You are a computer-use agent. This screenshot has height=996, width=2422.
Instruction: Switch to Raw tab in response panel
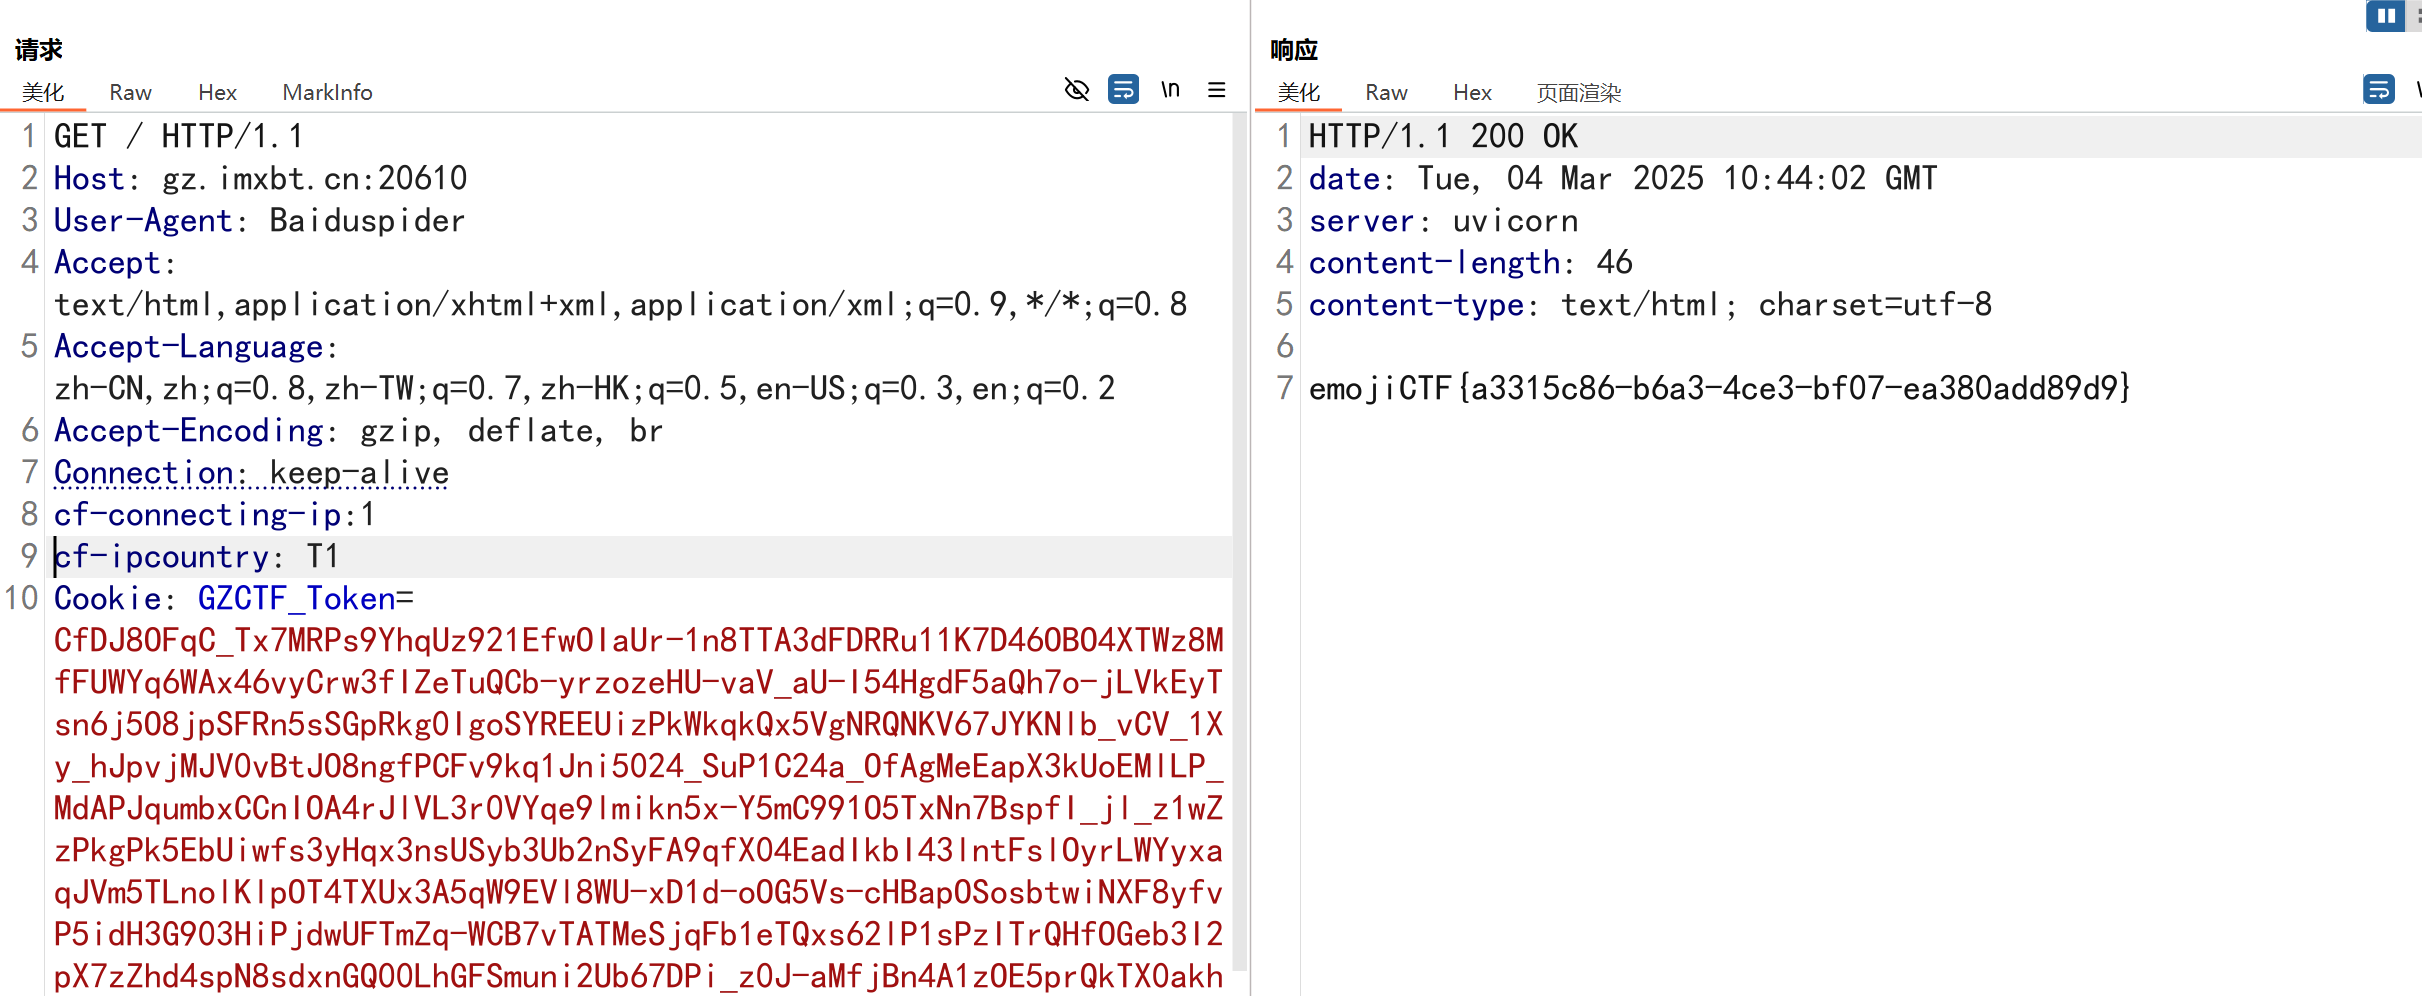coord(1386,92)
